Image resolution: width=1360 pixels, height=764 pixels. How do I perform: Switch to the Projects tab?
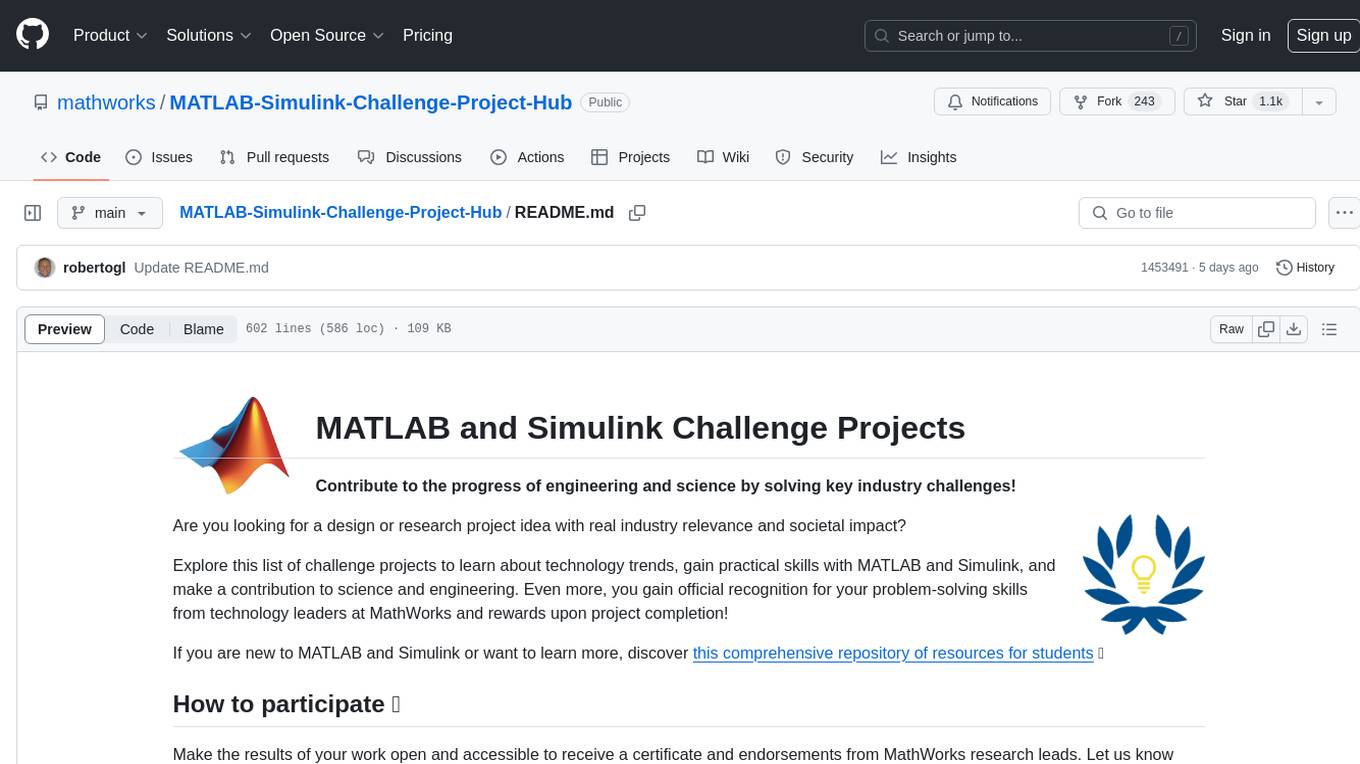point(630,157)
